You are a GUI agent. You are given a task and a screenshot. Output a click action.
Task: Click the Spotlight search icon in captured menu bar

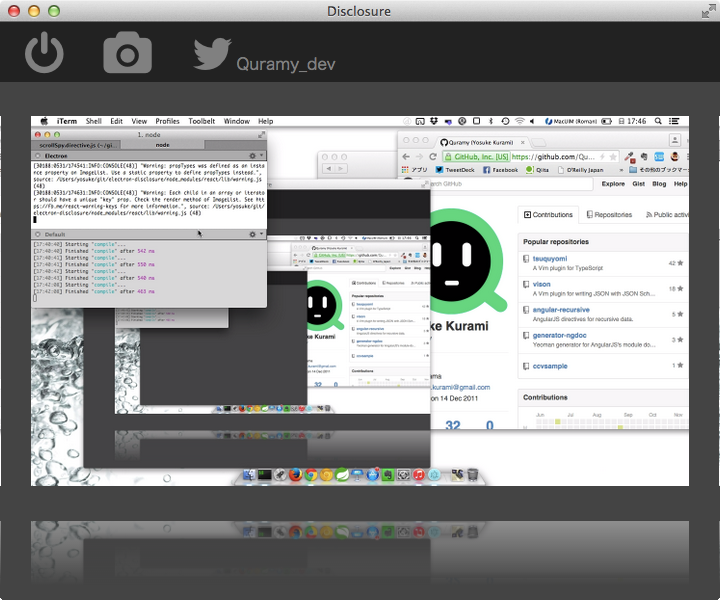click(658, 121)
